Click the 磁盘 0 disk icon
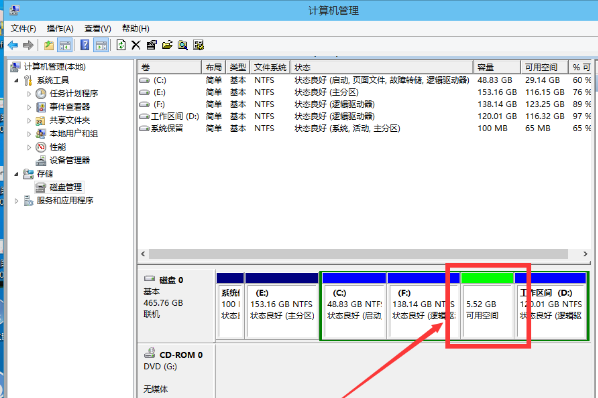 coord(150,279)
